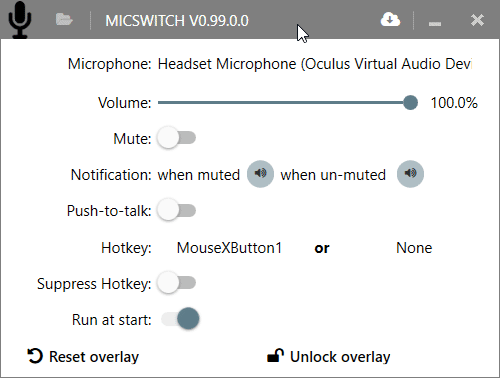Click the None alternate hotkey field
Screen dimensions: 500x378
click(x=414, y=248)
